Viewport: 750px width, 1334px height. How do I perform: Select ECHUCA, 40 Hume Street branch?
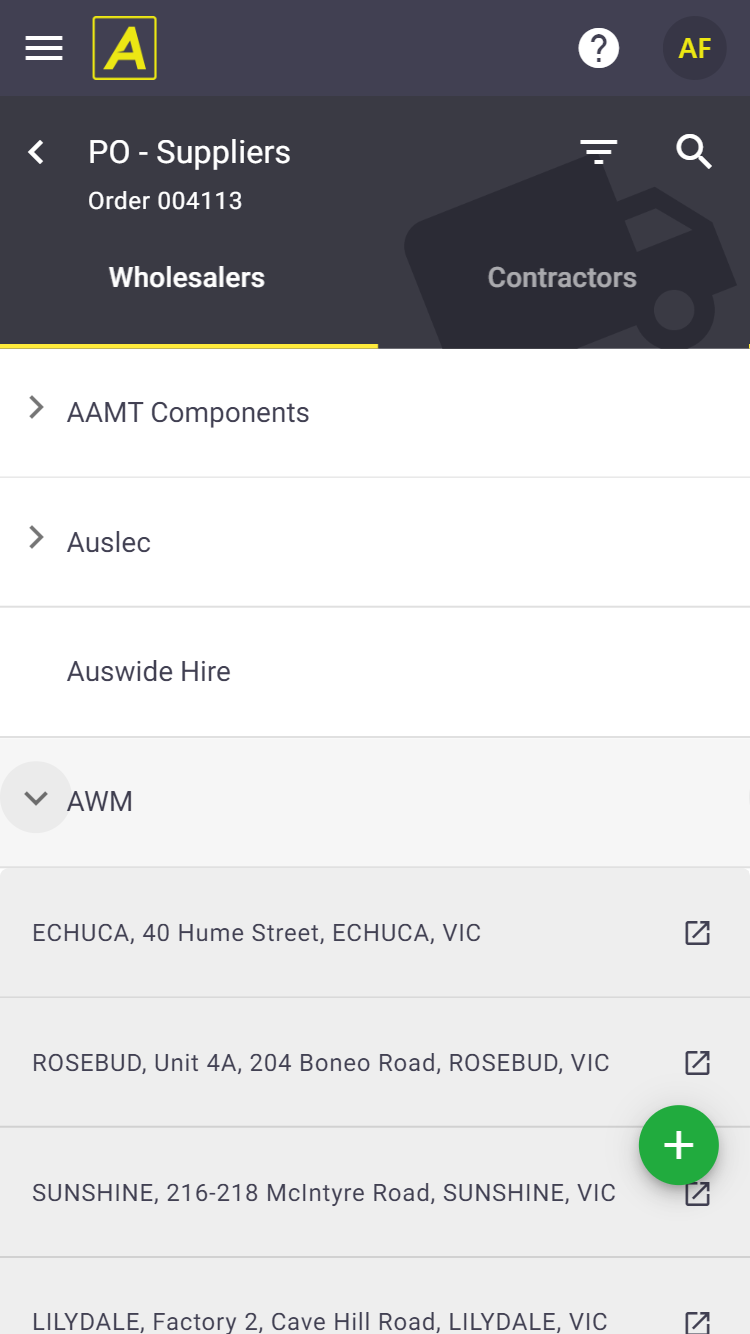(257, 933)
